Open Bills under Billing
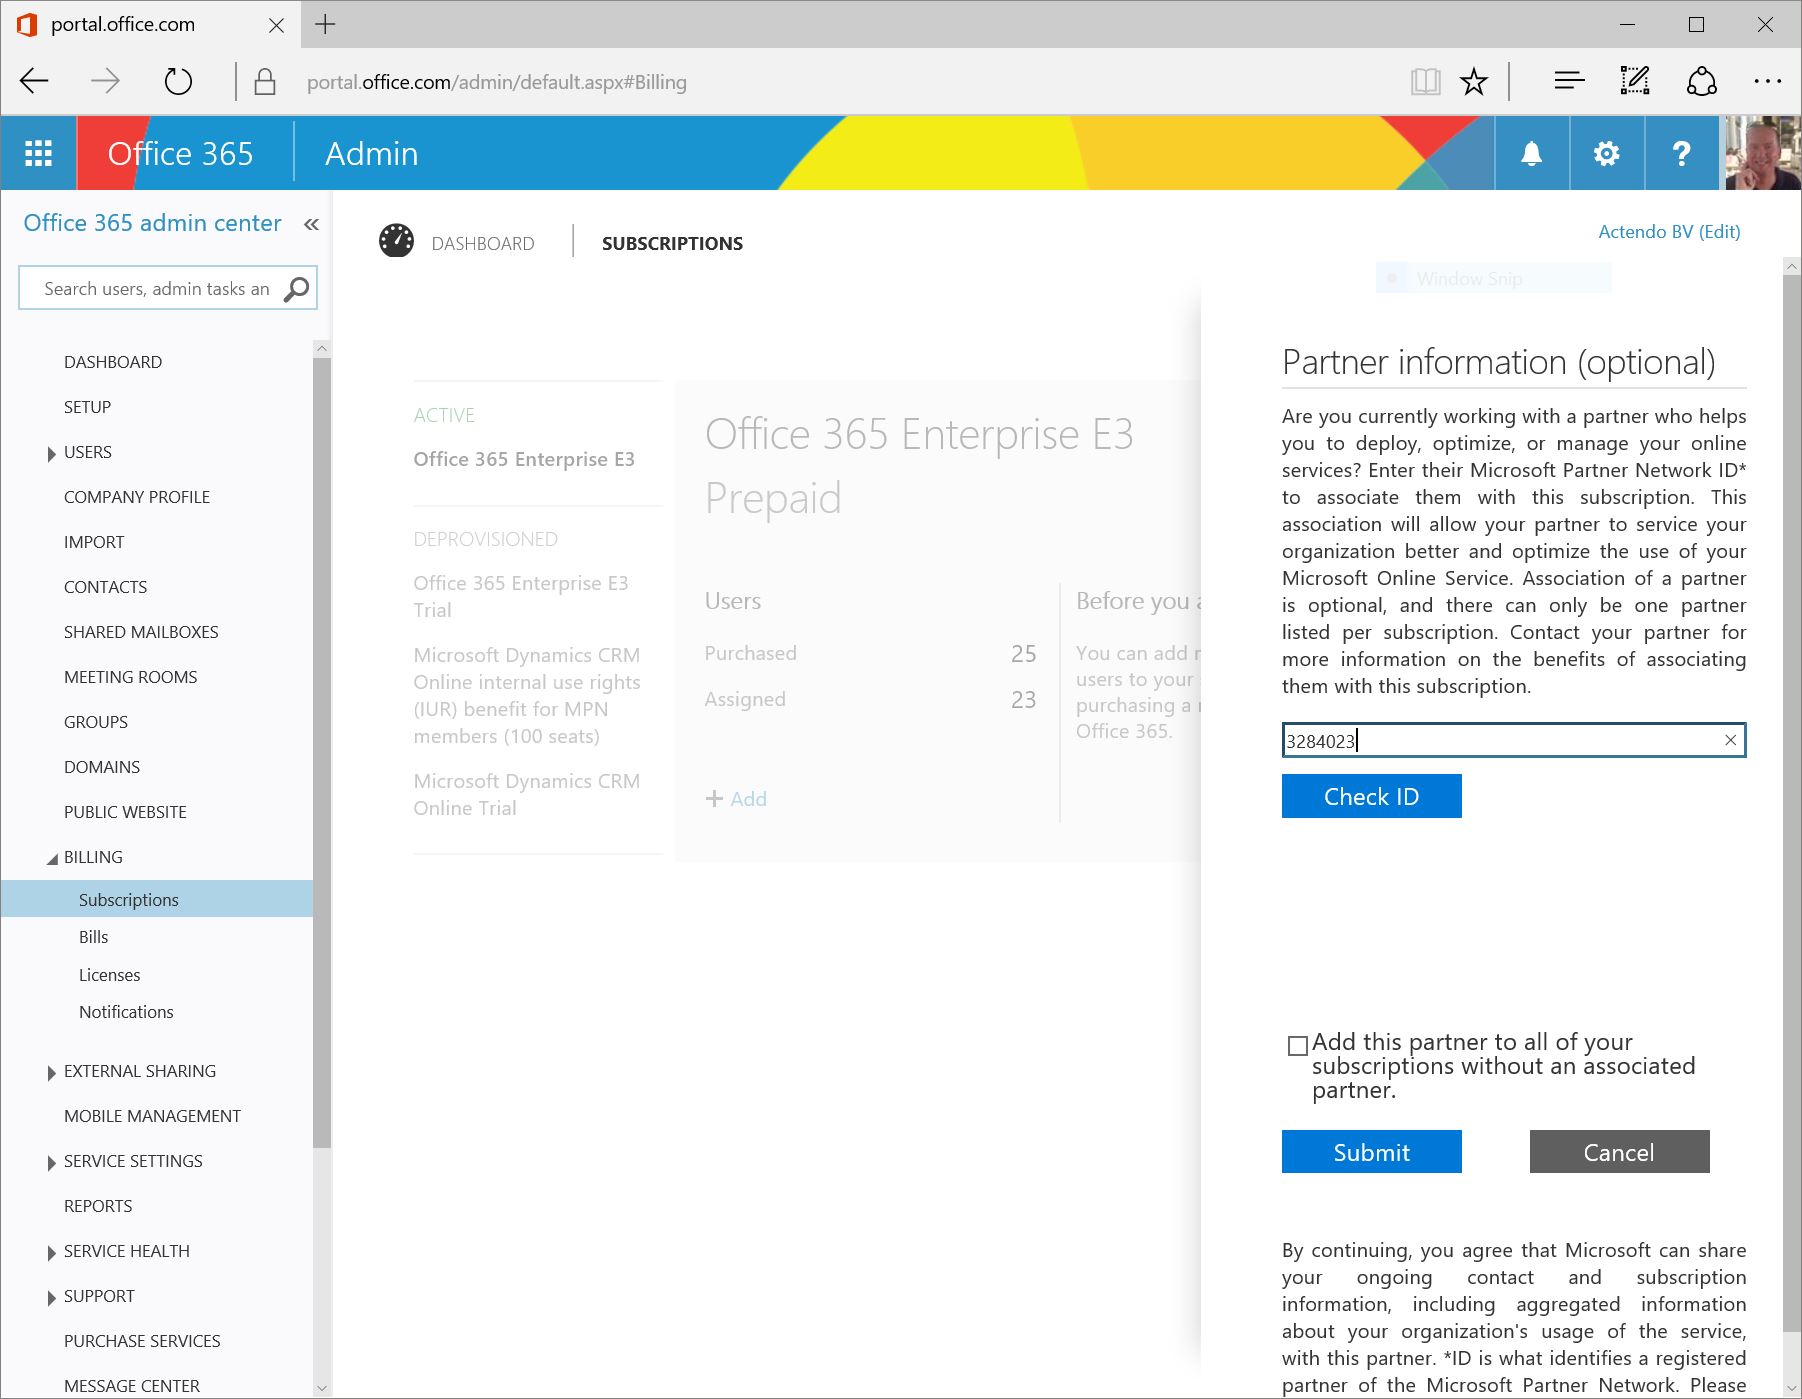Viewport: 1802px width, 1399px height. pos(94,937)
